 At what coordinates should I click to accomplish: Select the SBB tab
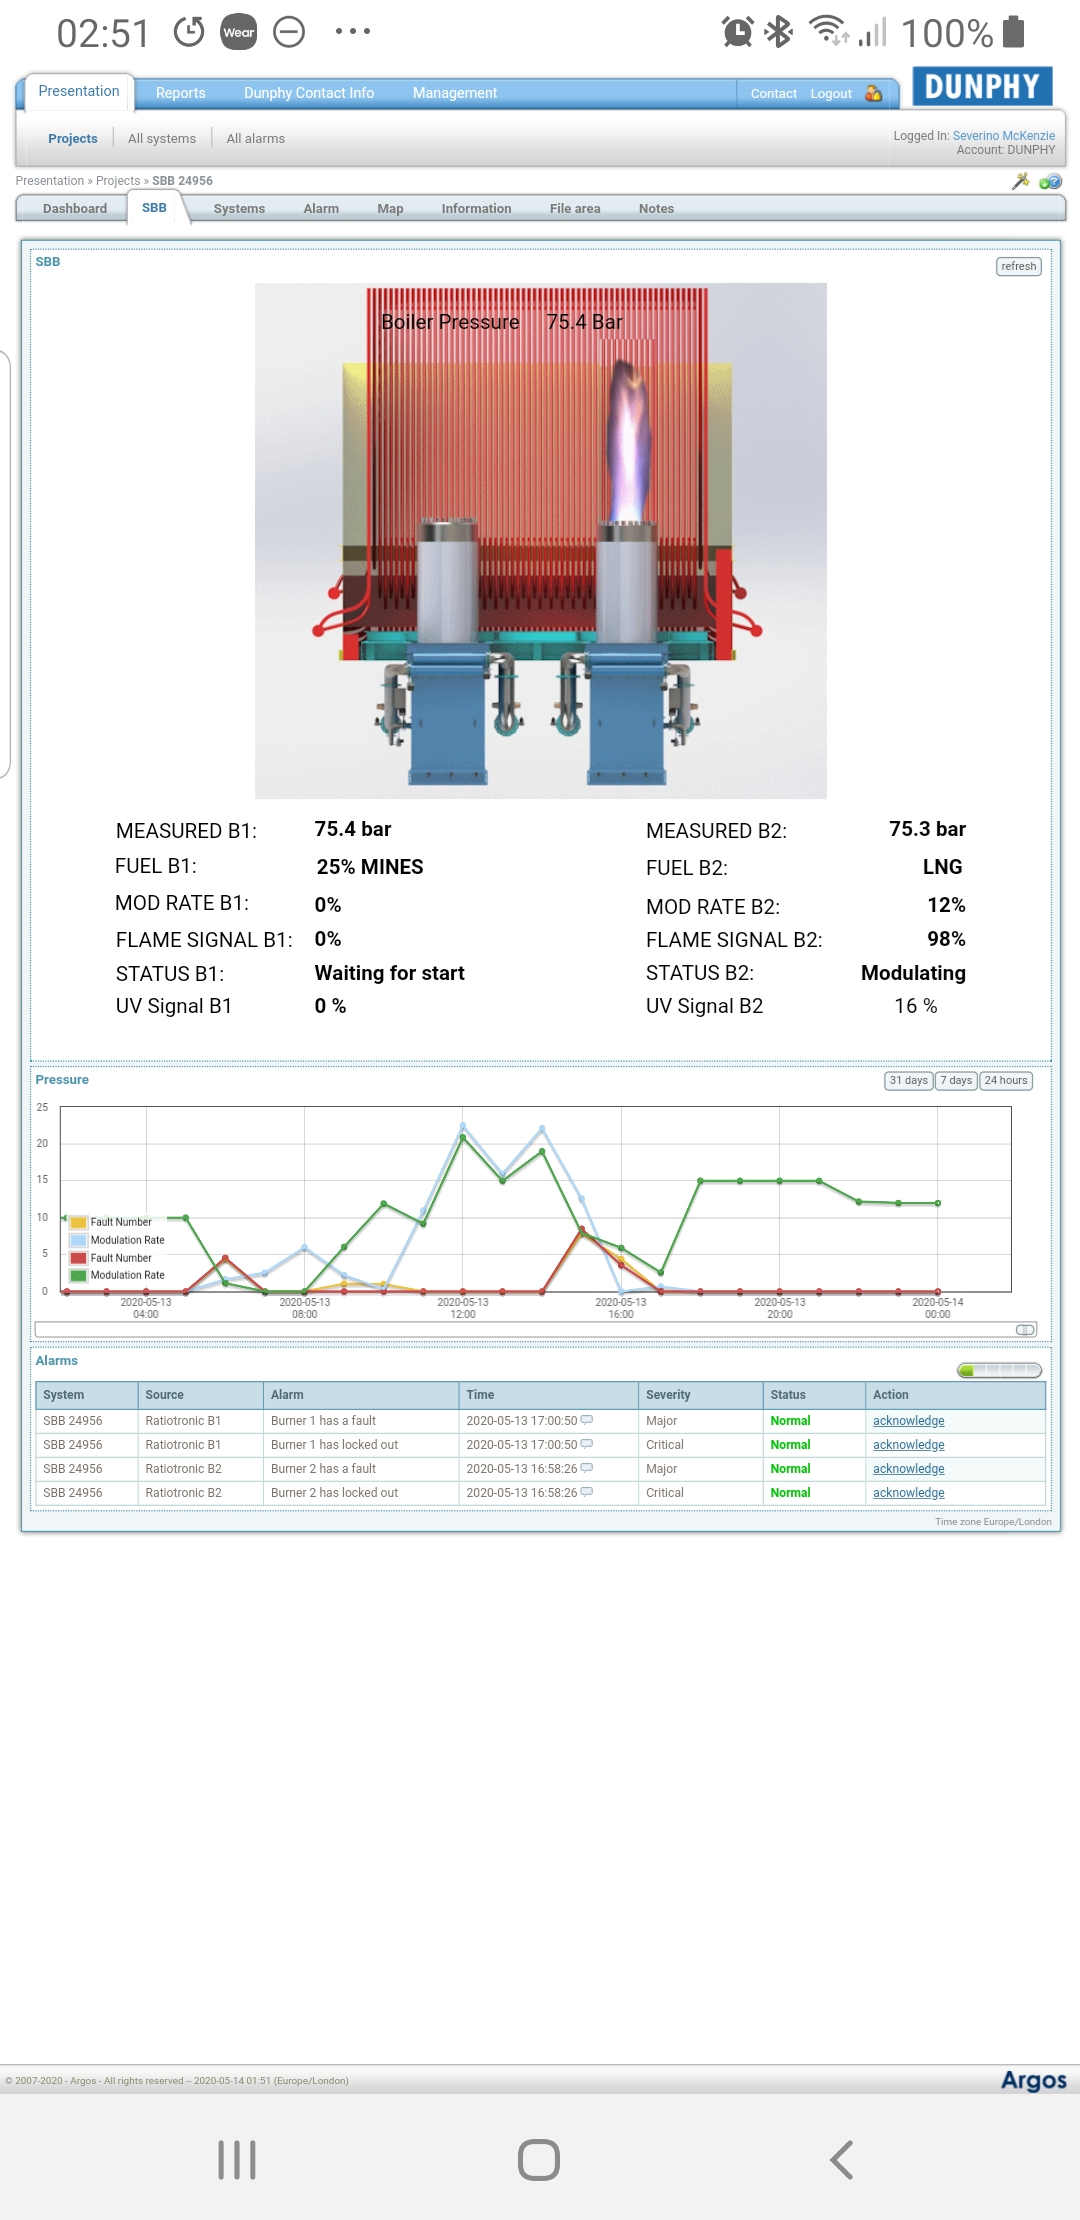tap(154, 207)
